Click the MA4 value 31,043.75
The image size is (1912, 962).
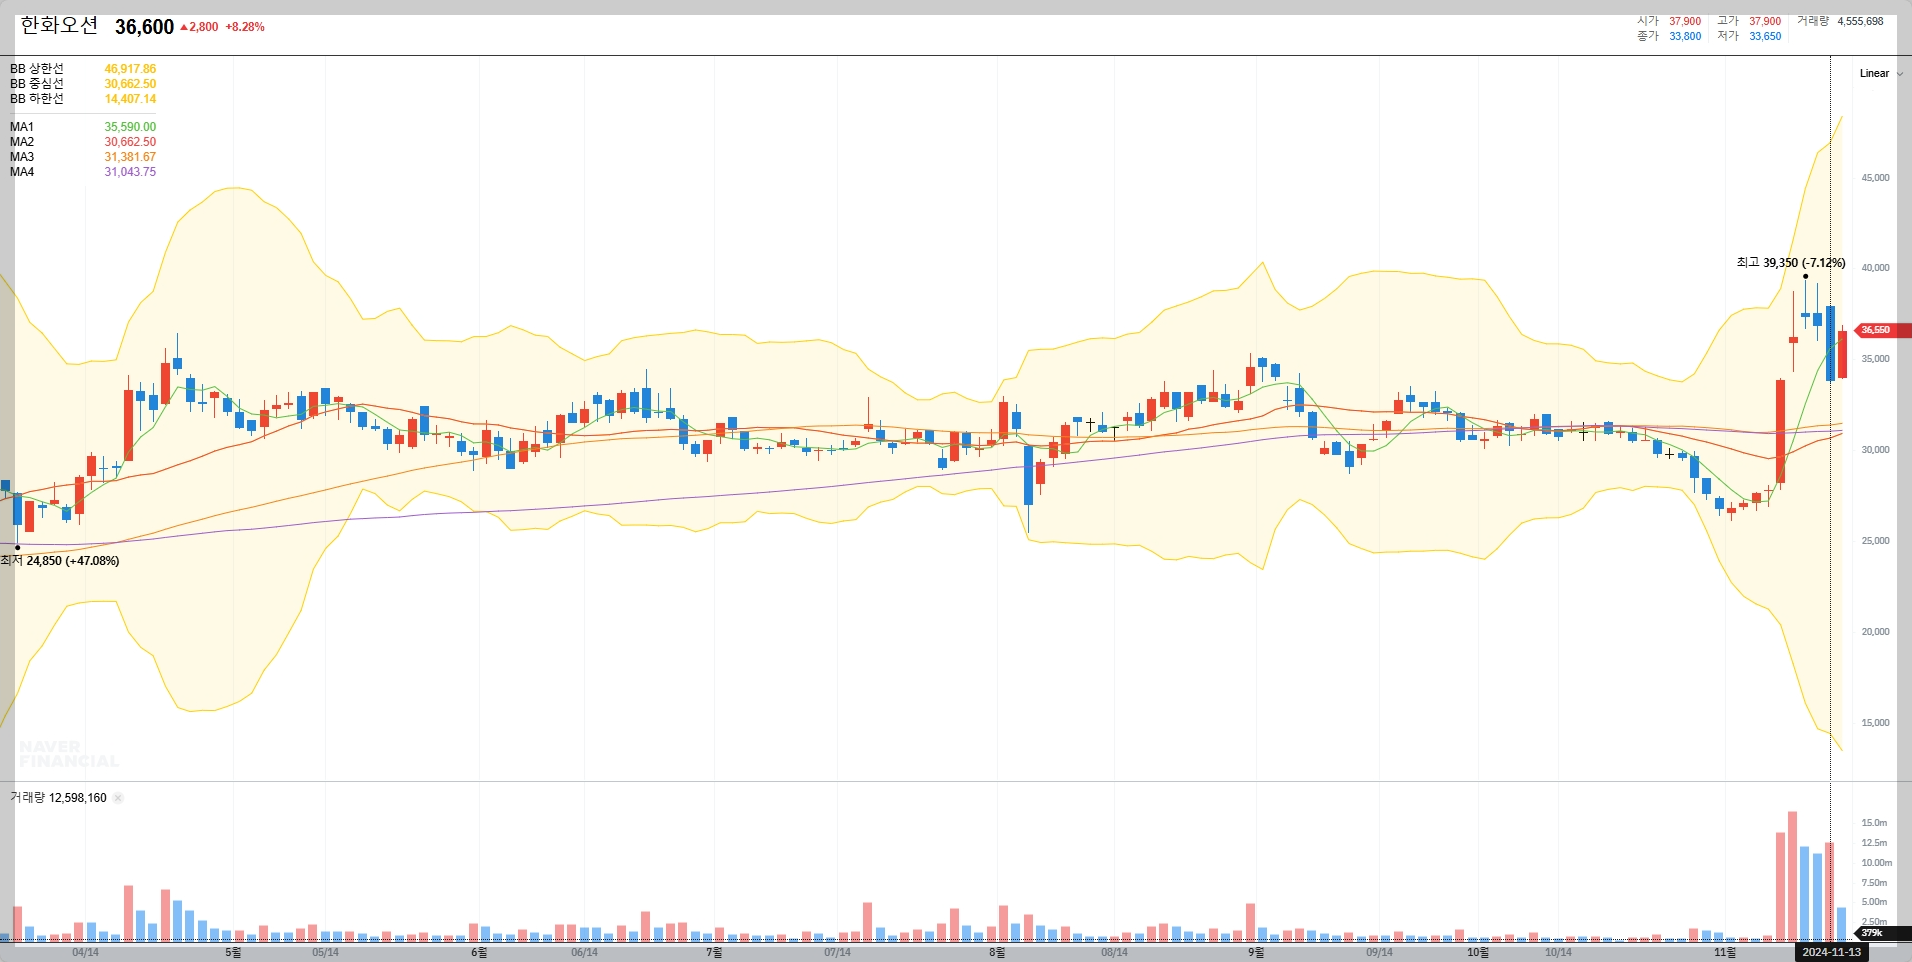130,172
